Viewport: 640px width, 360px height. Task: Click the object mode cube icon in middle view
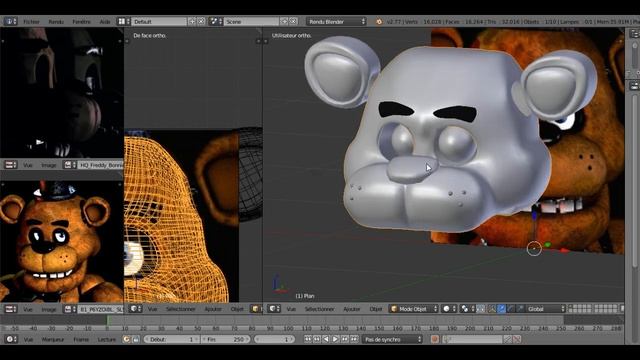click(x=256, y=309)
